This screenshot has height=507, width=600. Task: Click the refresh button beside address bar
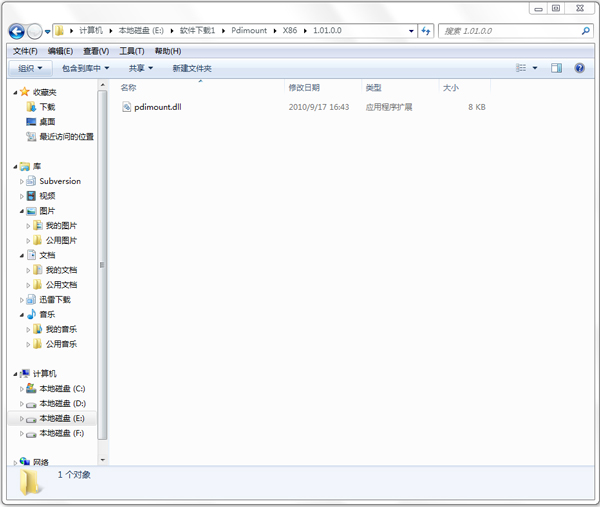(427, 31)
